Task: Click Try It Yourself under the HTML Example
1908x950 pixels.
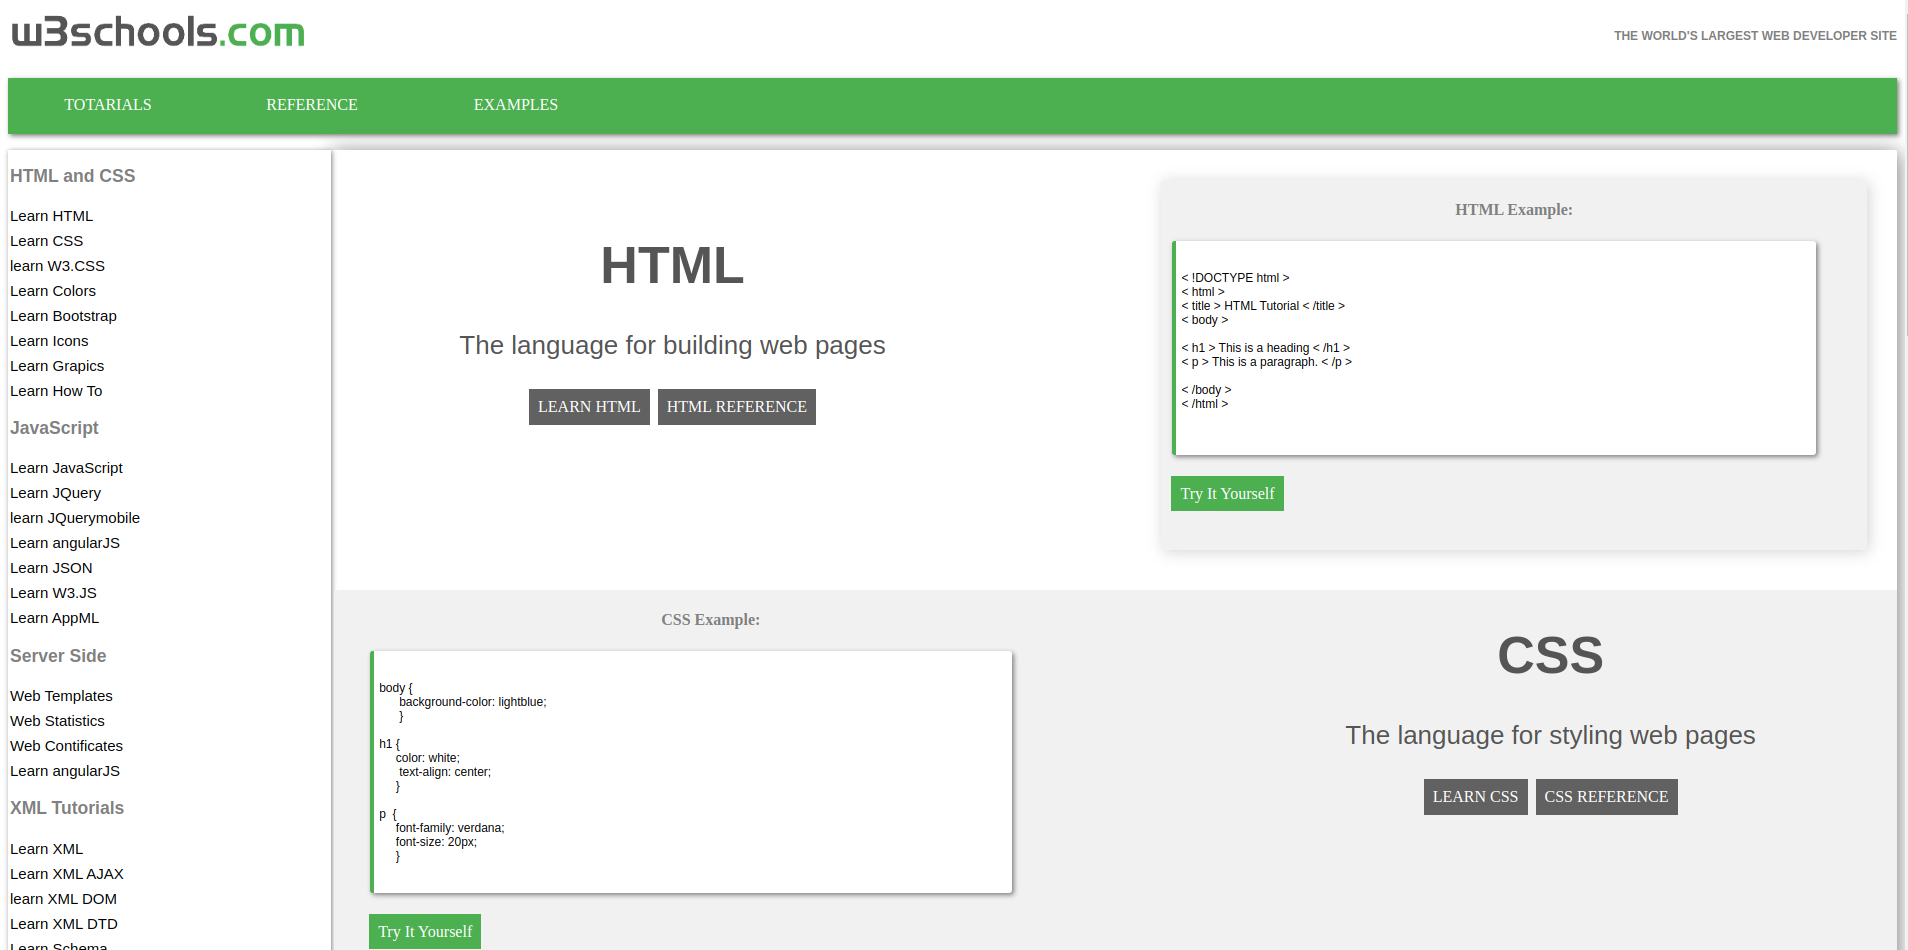Action: pos(1227,493)
